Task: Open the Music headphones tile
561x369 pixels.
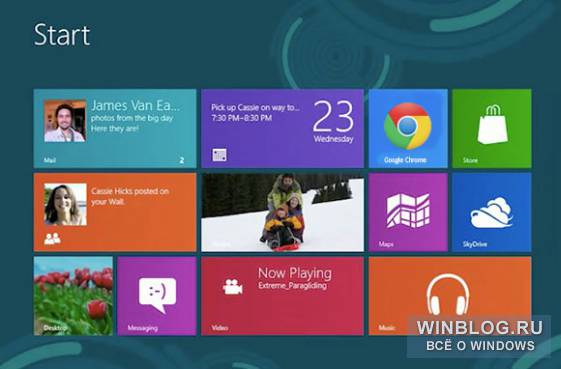Action: point(450,296)
